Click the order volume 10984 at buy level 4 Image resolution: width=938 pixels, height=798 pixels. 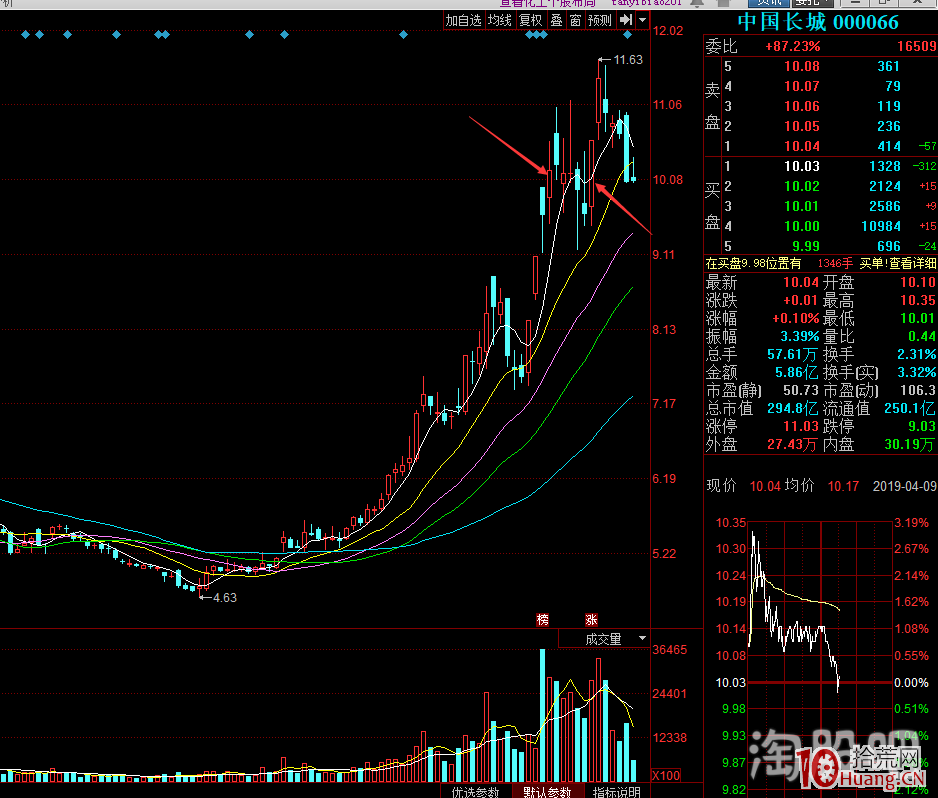pos(881,226)
